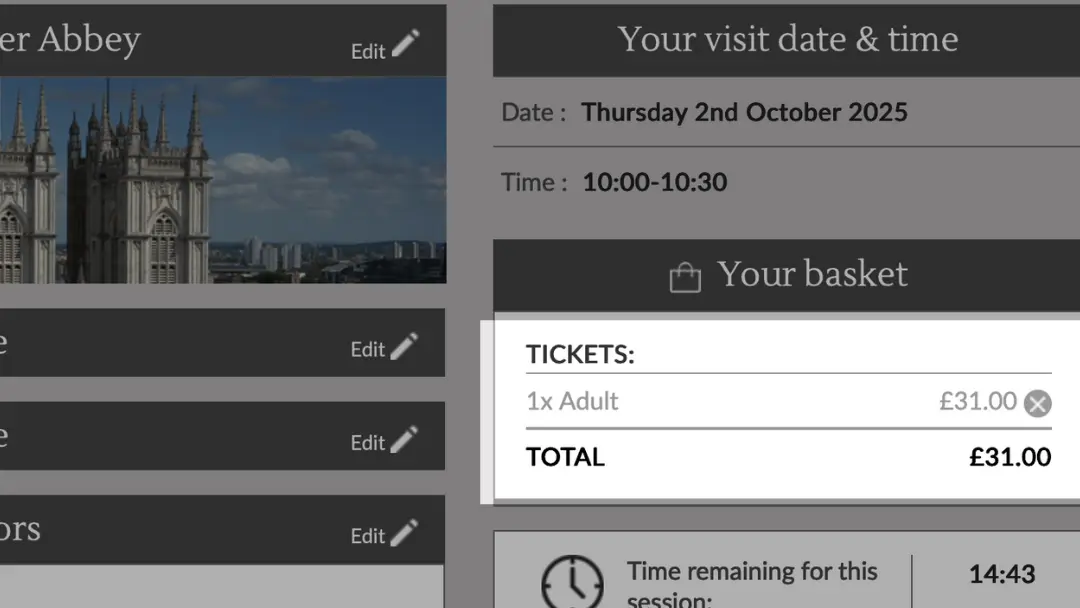Click the '1x Adult' ticket line
This screenshot has width=1080, height=608.
[x=572, y=401]
